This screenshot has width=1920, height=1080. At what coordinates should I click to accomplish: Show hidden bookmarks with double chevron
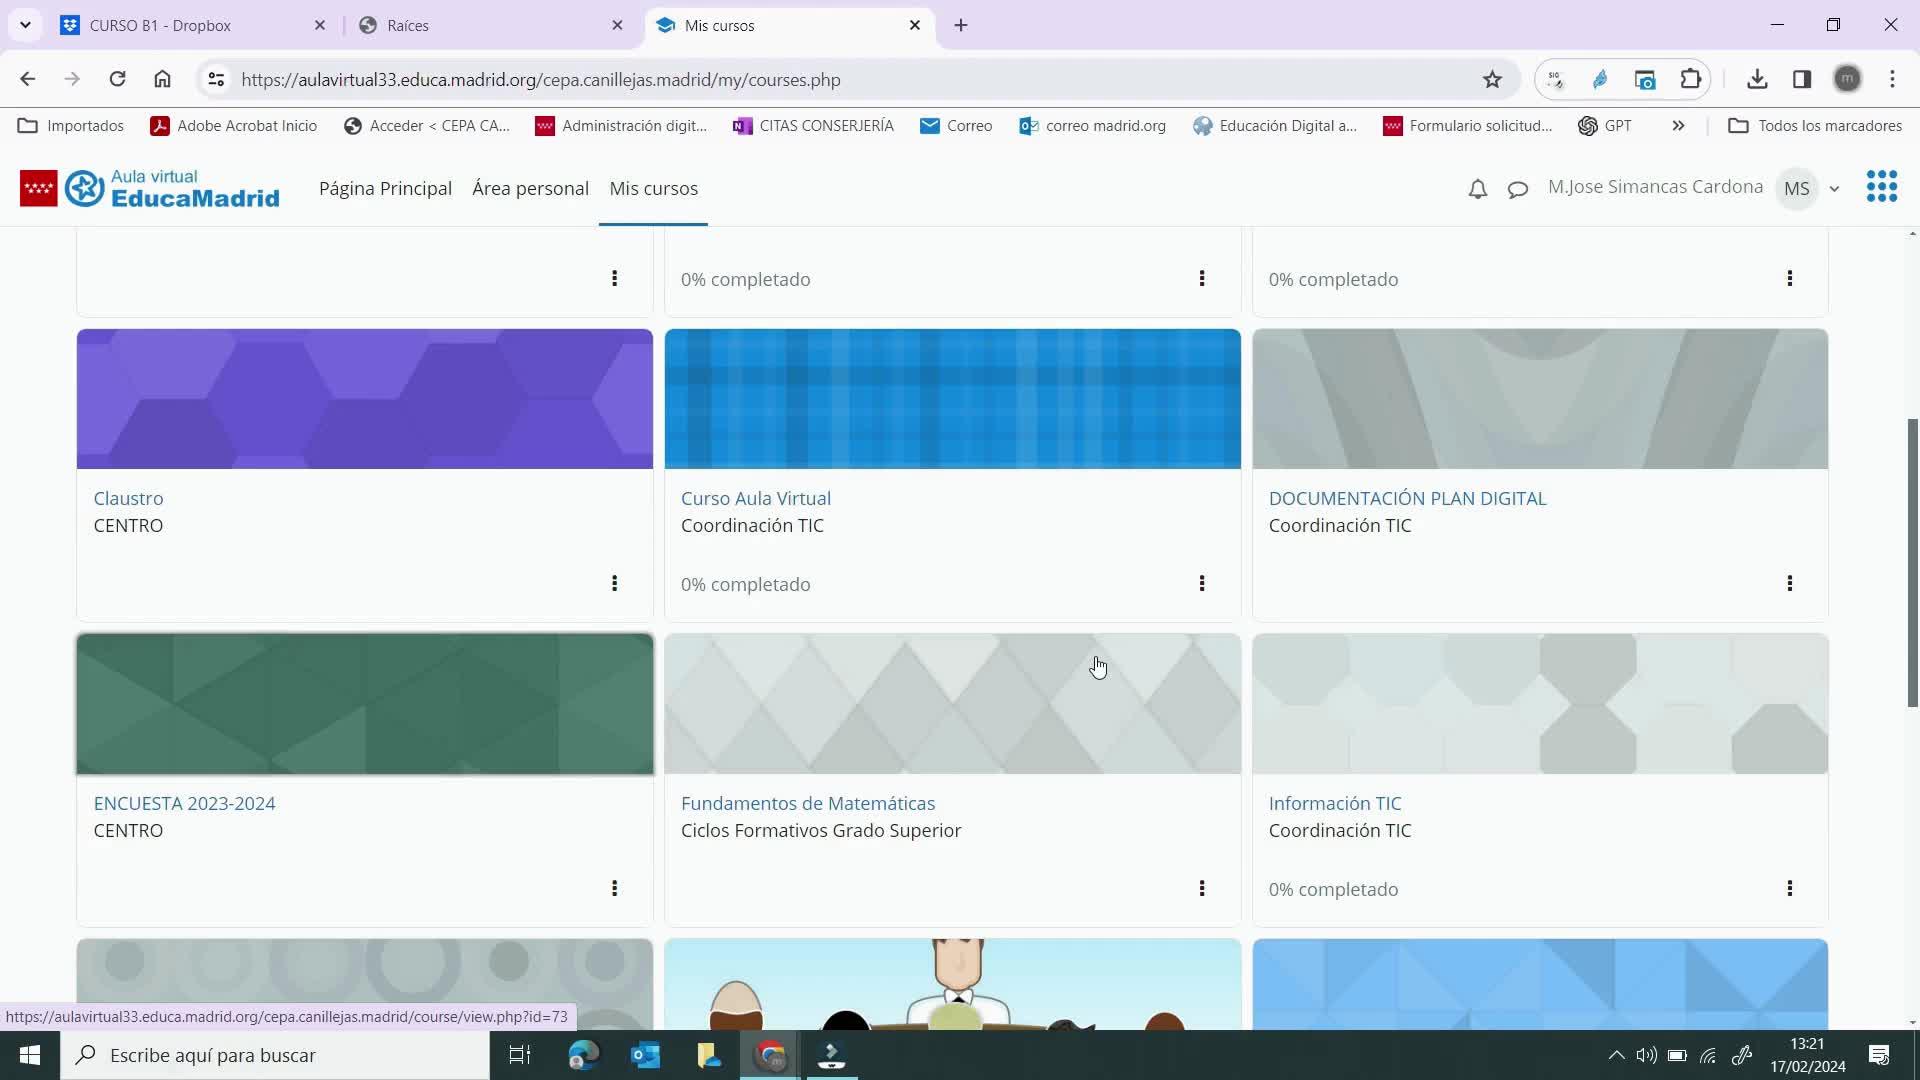(x=1678, y=126)
